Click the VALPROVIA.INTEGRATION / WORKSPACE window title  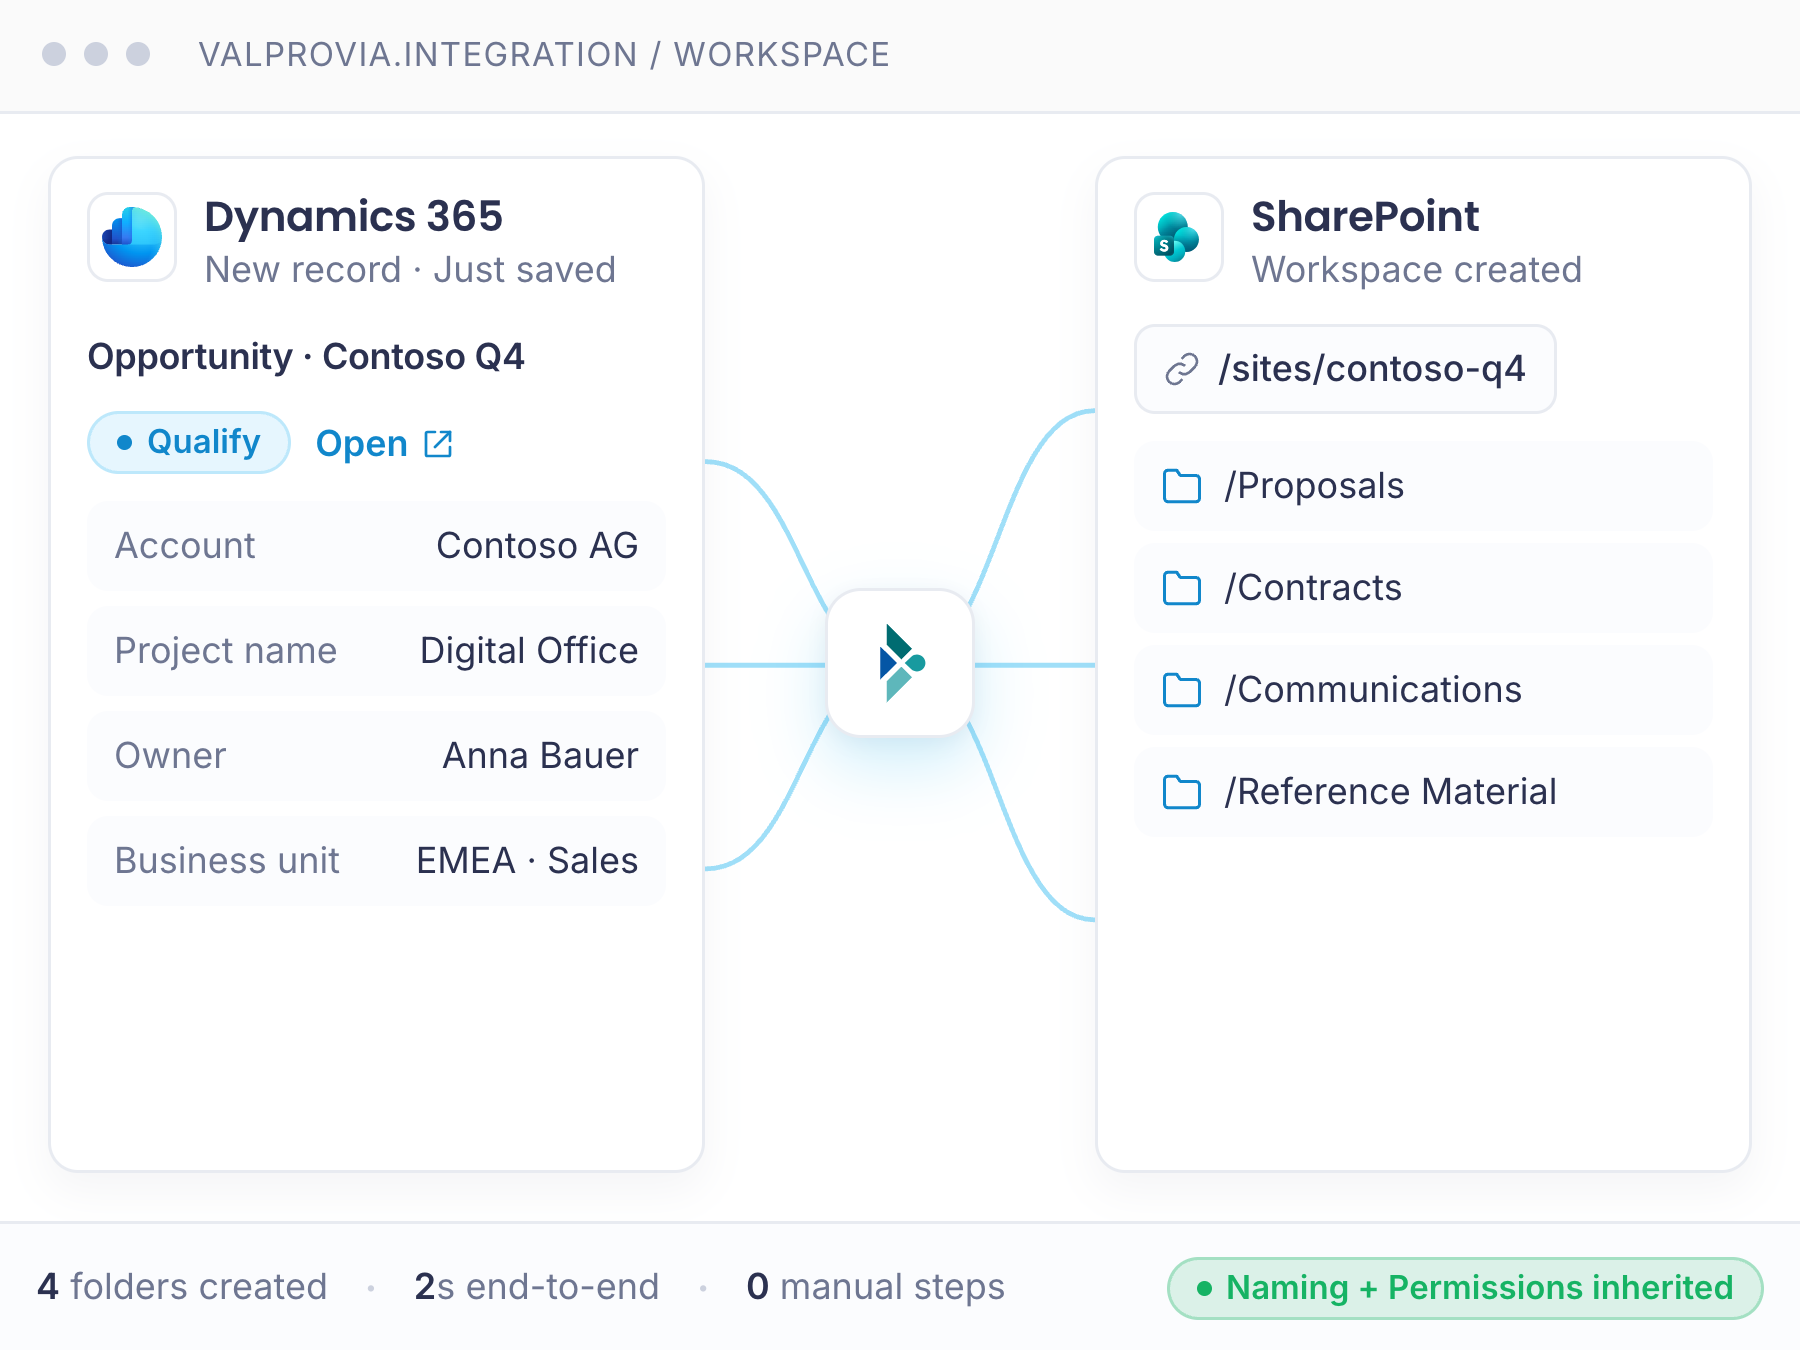click(x=544, y=54)
